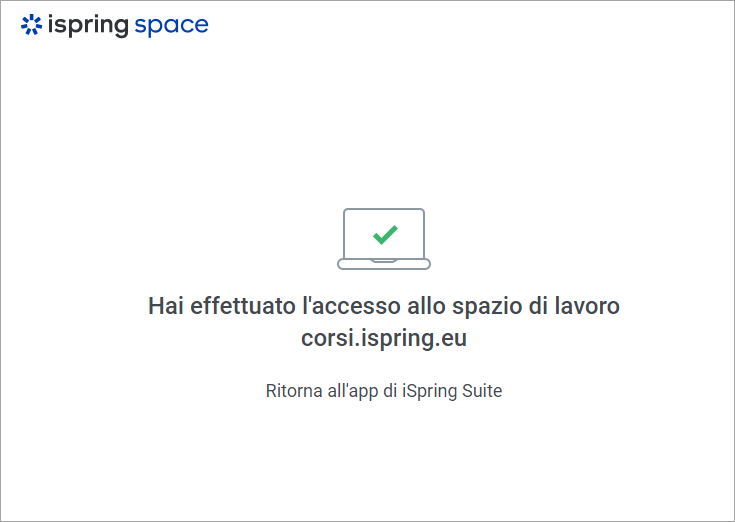Click the laptop base below the screen
Viewport: 735px width, 522px height.
(384, 265)
